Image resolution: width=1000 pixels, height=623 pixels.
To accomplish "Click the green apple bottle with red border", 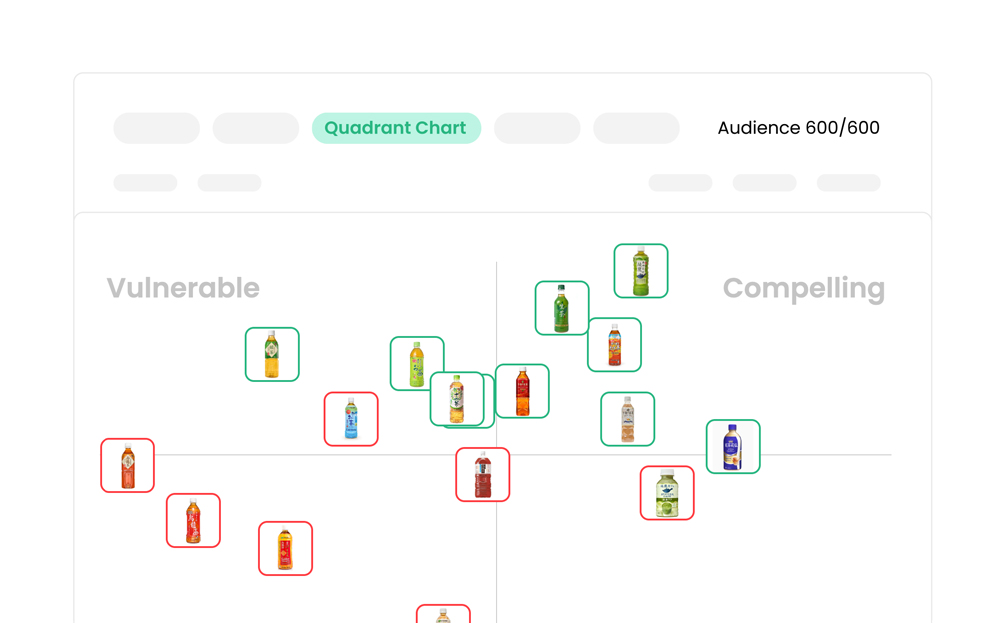I will 667,493.
